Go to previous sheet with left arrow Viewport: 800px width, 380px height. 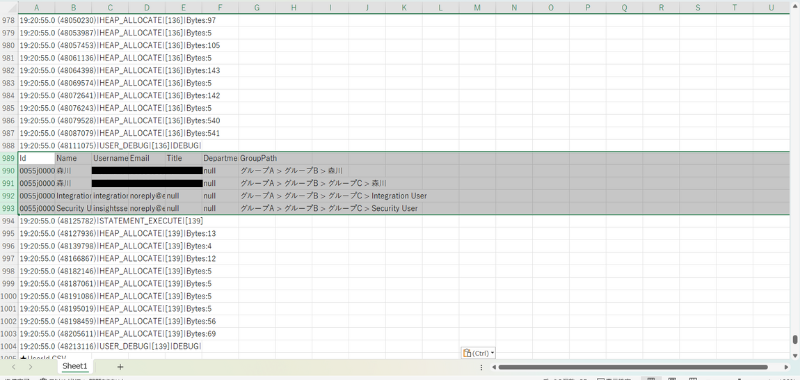(x=14, y=367)
